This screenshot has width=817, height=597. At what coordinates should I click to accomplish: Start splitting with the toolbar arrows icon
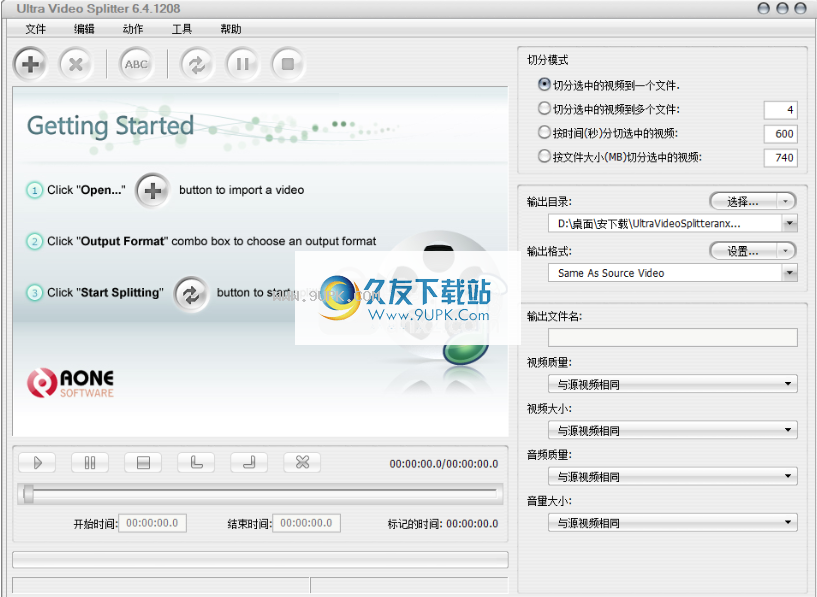(196, 64)
